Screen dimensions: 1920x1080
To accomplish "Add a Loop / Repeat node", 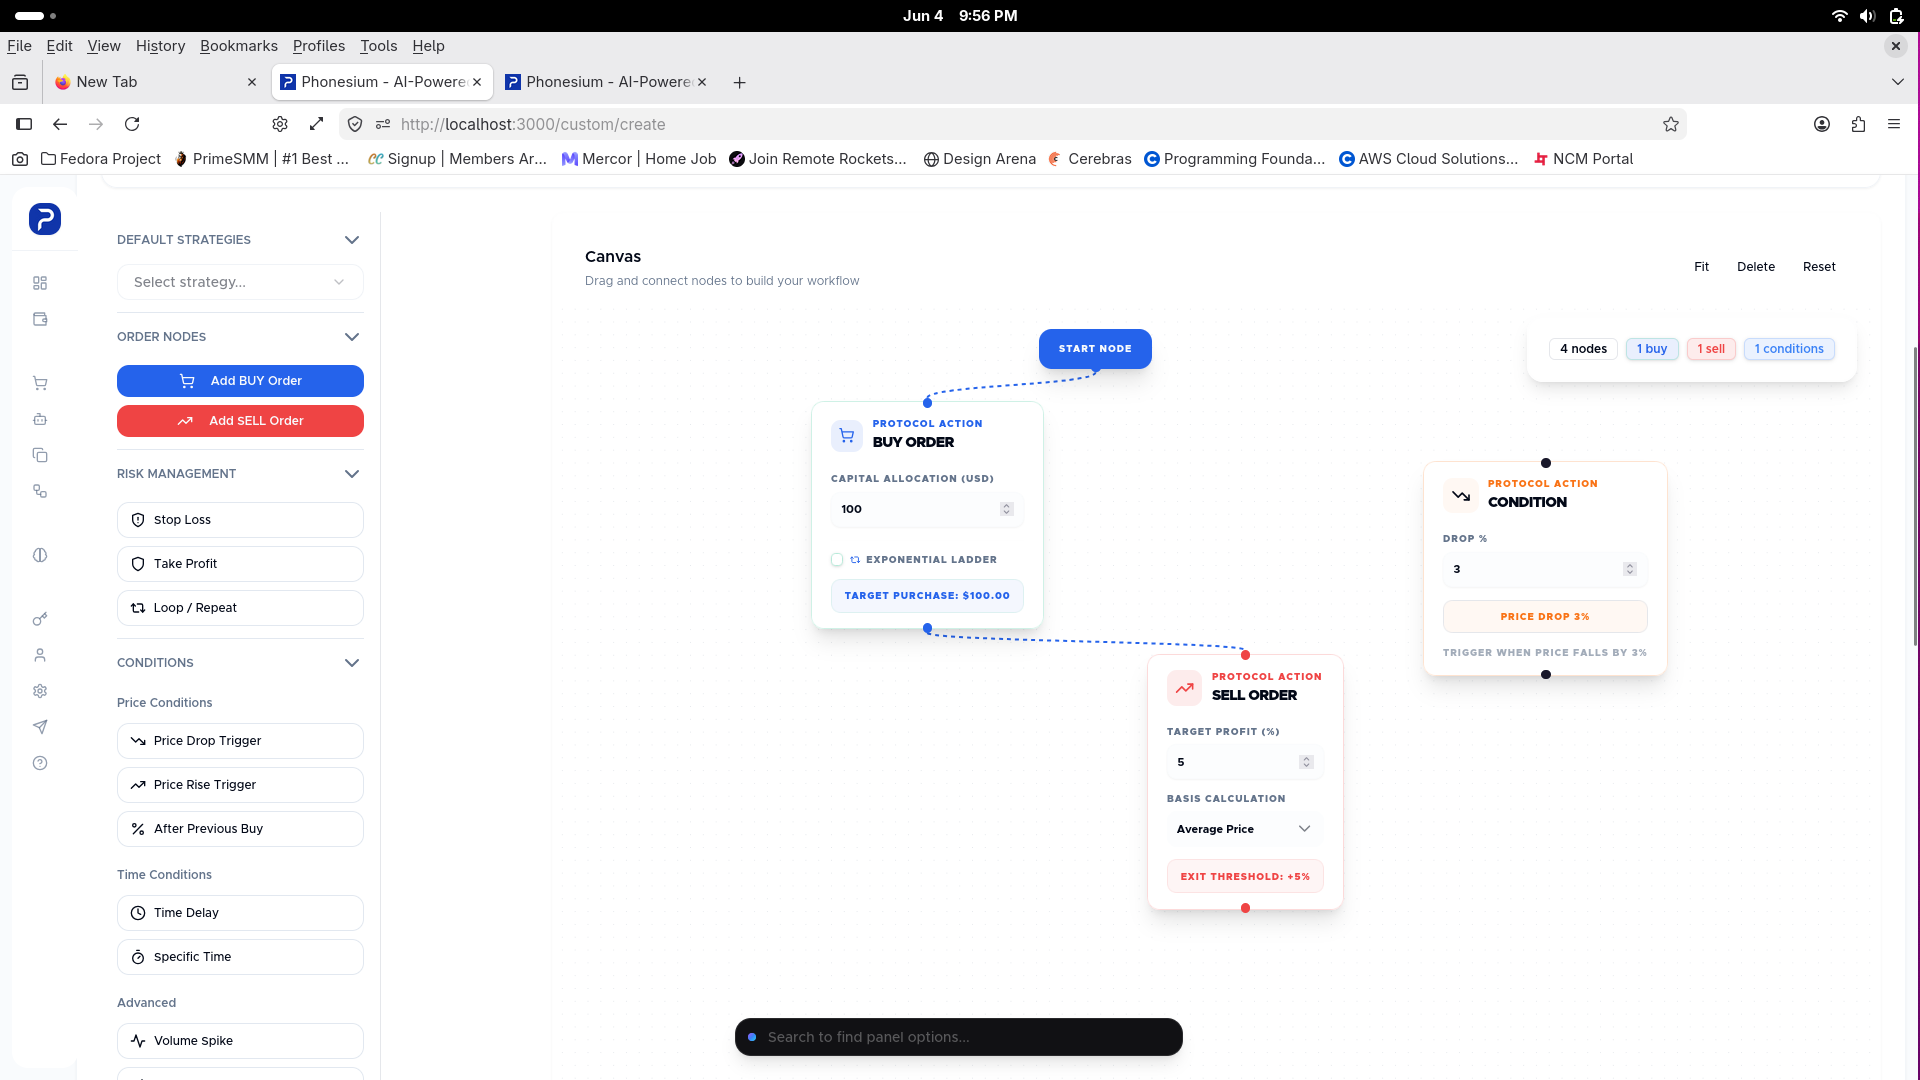I will pyautogui.click(x=240, y=608).
